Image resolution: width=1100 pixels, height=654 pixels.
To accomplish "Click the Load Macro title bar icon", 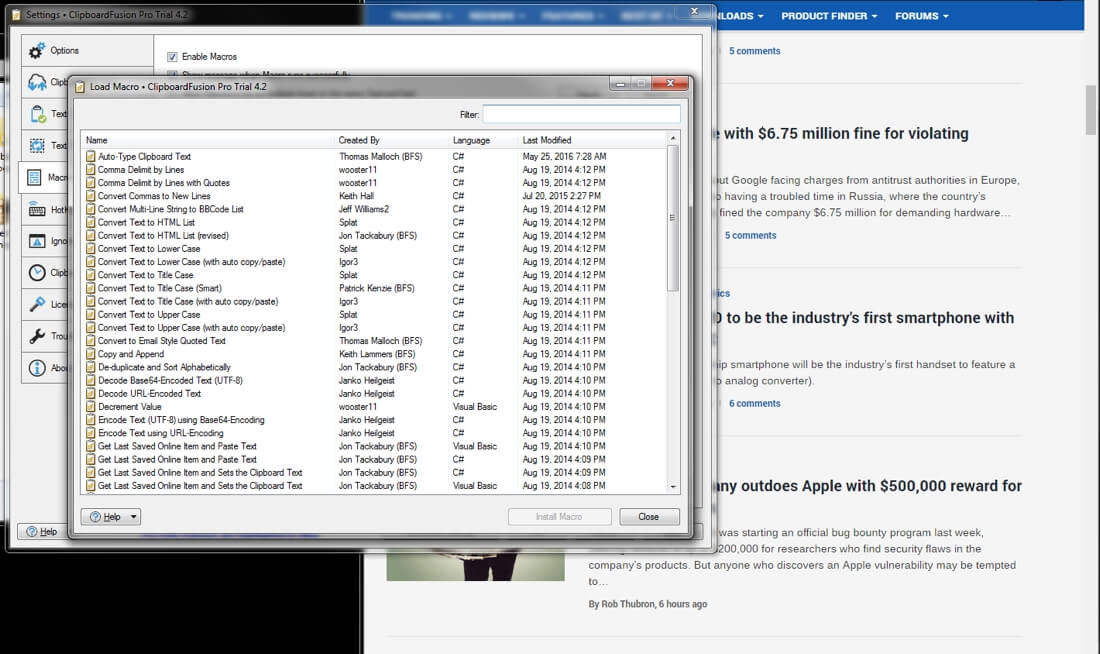I will coord(80,87).
